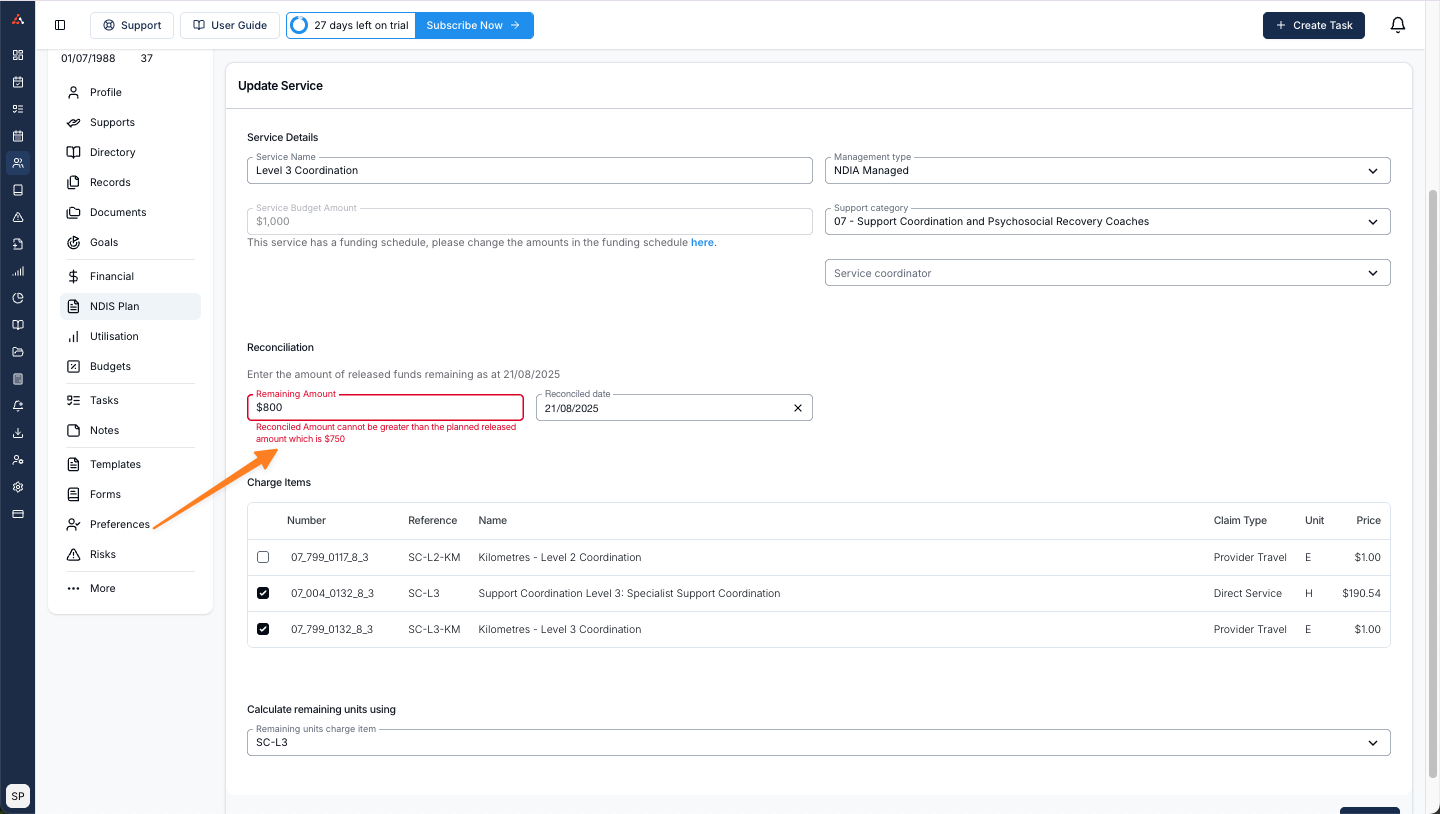Open Goals in the client menu

point(130,242)
